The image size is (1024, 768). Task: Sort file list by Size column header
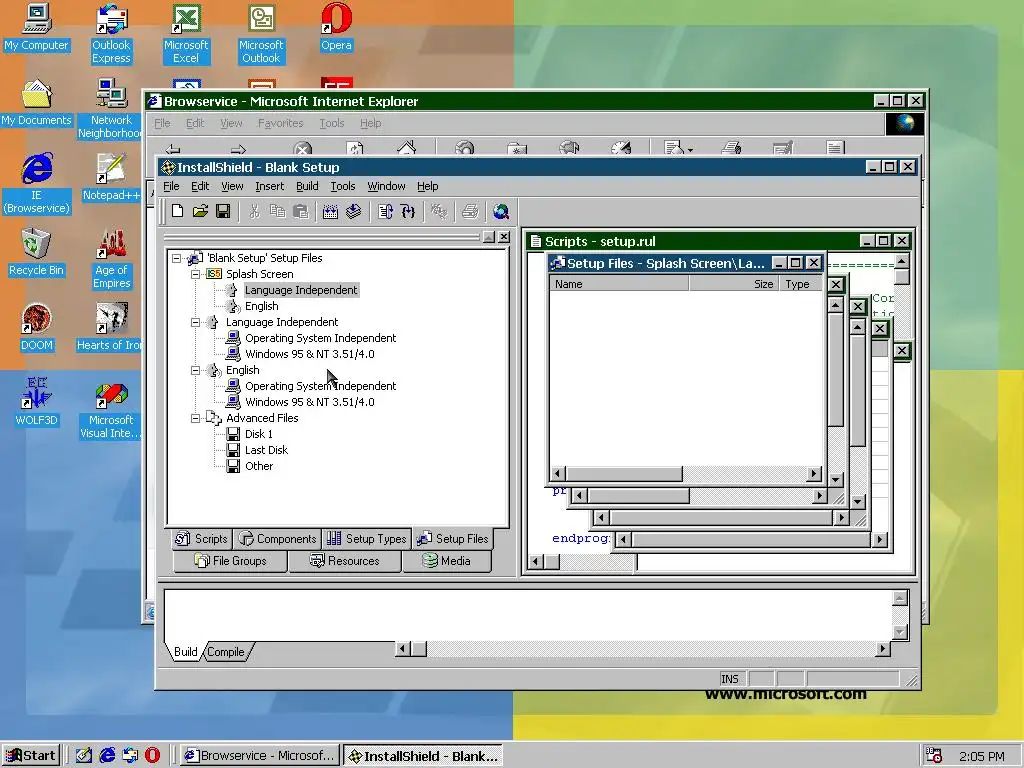(x=733, y=284)
